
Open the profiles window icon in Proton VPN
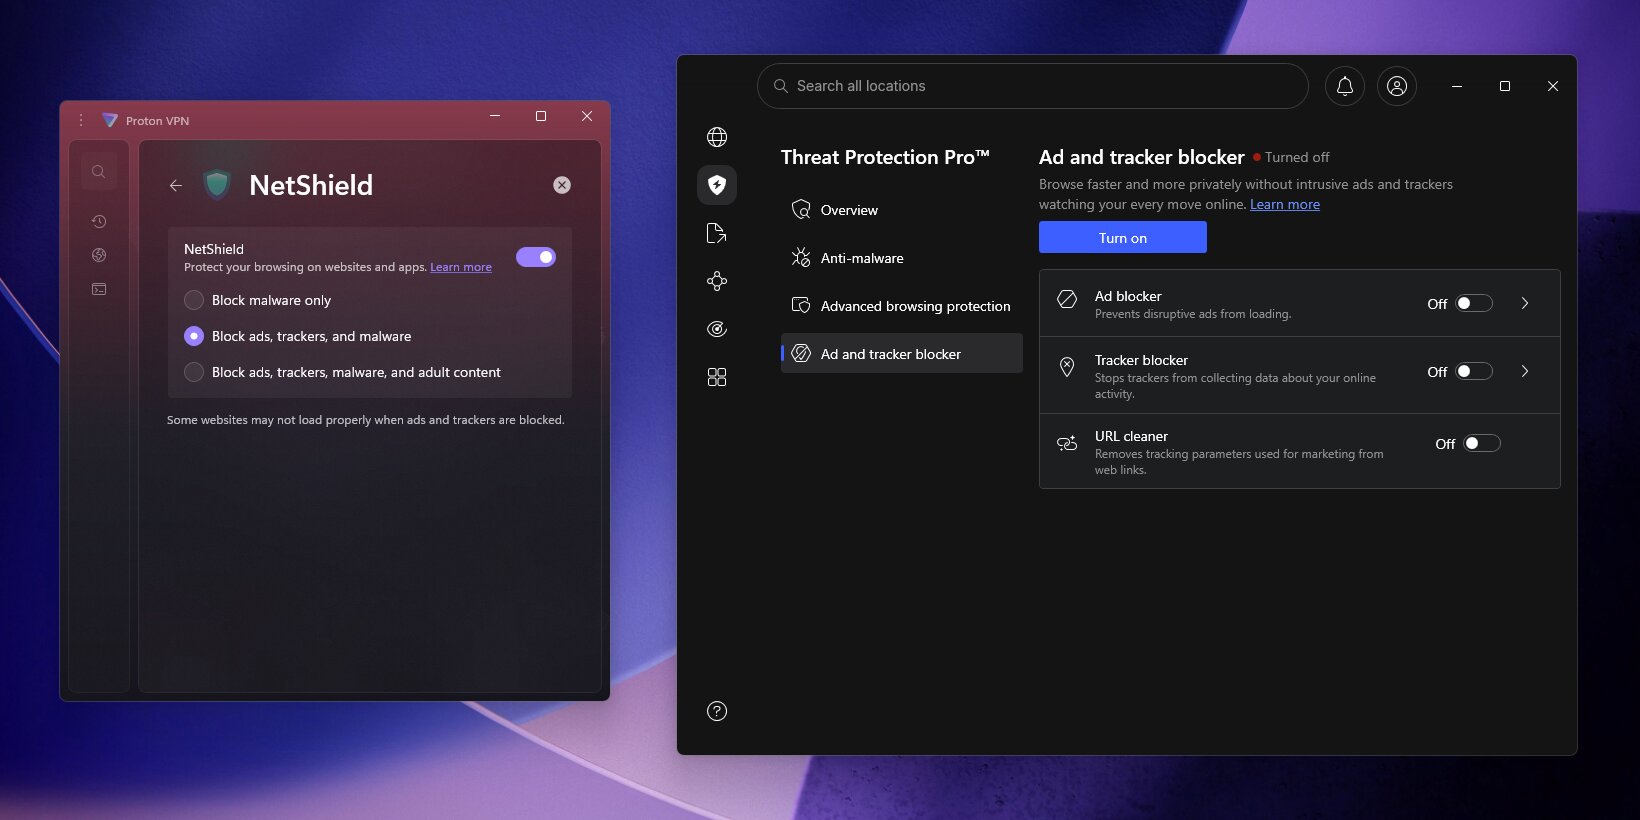pyautogui.click(x=99, y=289)
